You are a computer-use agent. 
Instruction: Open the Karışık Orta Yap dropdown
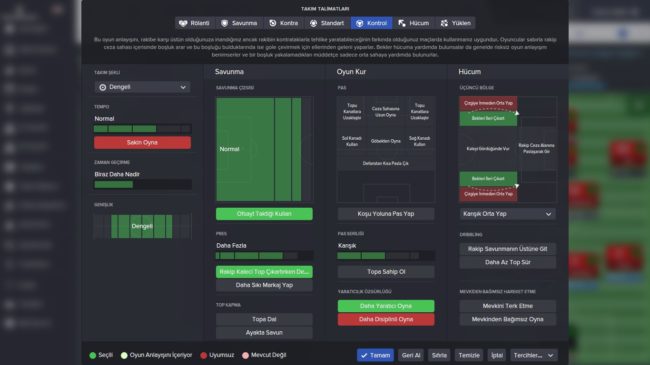[507, 214]
